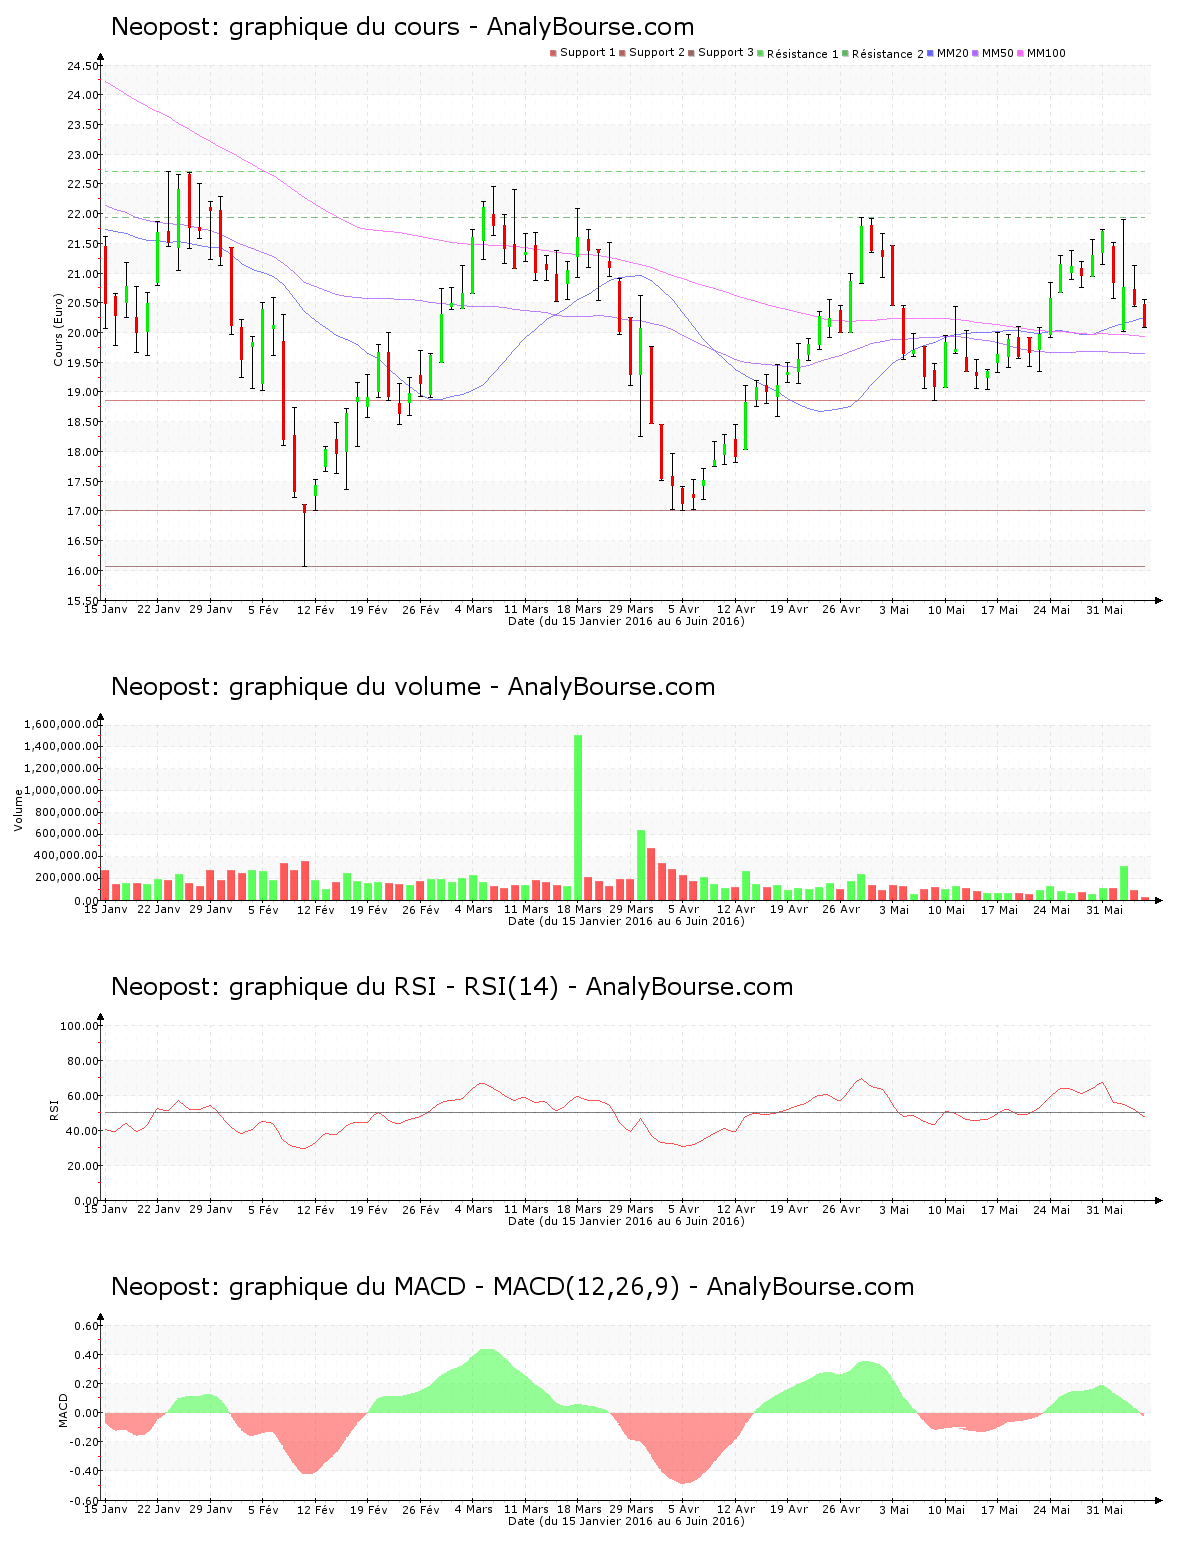The width and height of the screenshot is (1200, 1550).
Task: Click '5 Avr' date on RSI chart axis
Action: [x=684, y=1210]
